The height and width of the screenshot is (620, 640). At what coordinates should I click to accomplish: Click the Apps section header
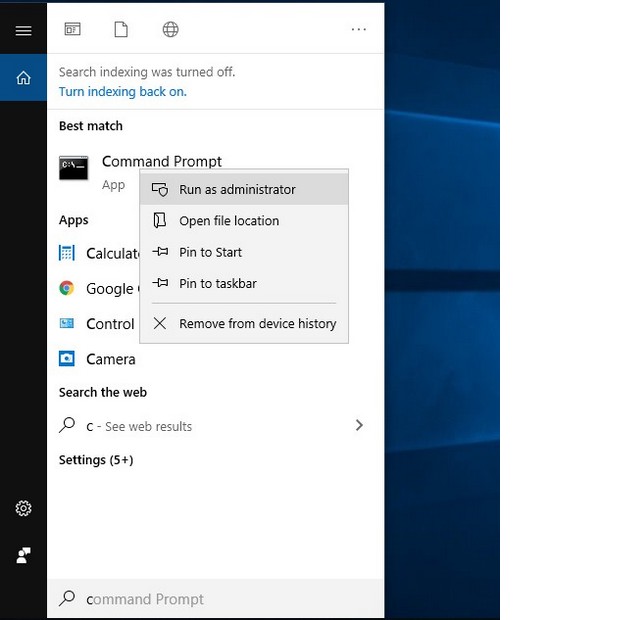pyautogui.click(x=73, y=220)
